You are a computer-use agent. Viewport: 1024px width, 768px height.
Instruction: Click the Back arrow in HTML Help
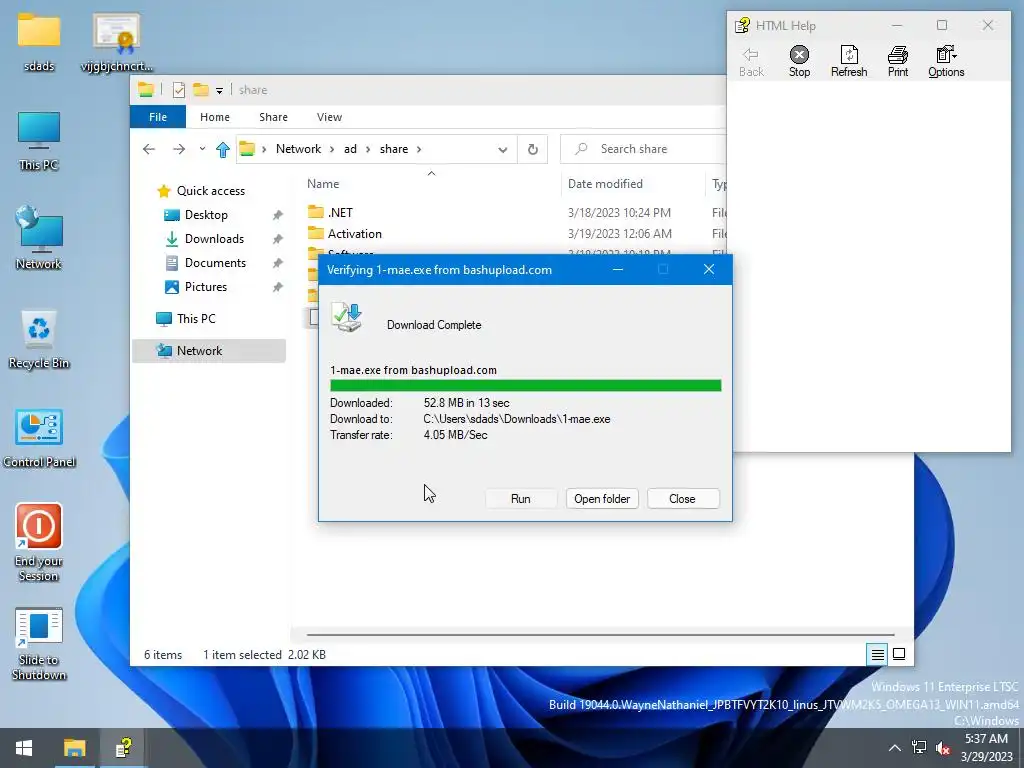751,61
